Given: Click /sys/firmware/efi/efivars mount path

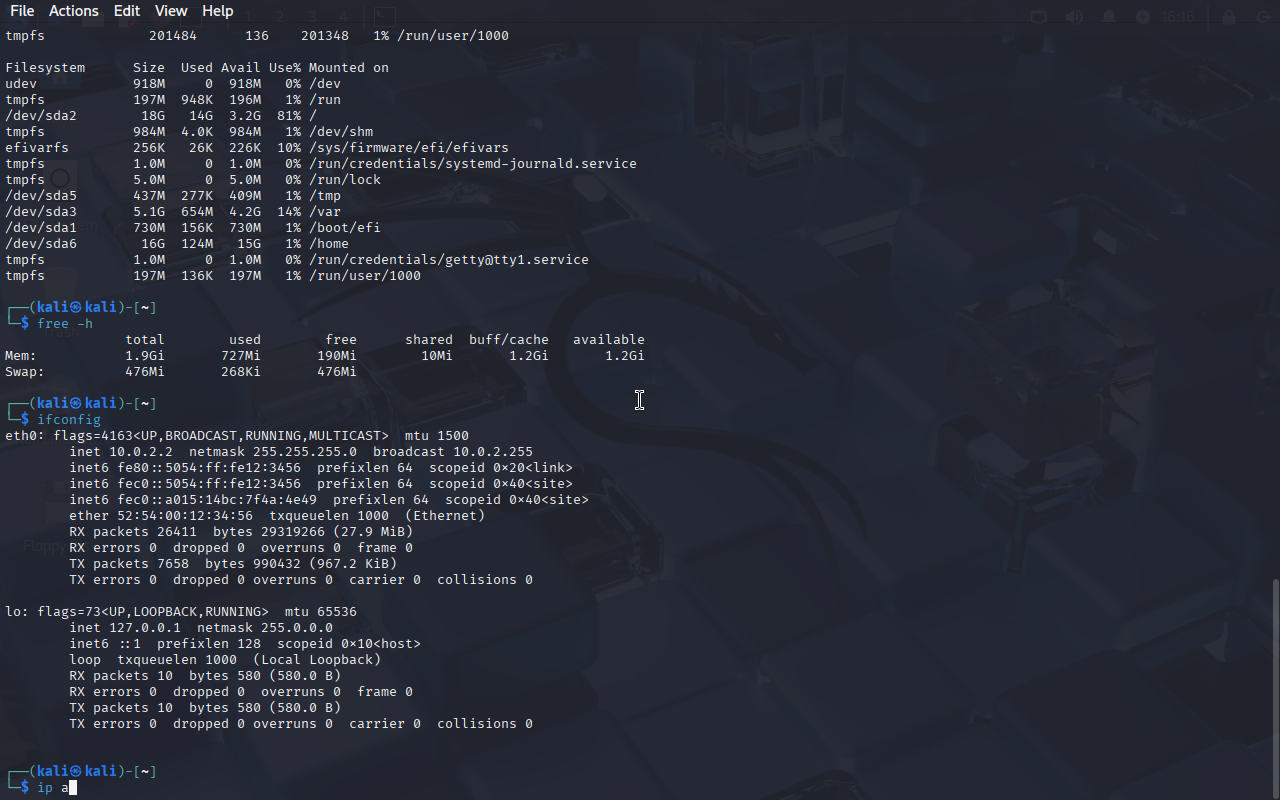Looking at the screenshot, I should click(409, 148).
